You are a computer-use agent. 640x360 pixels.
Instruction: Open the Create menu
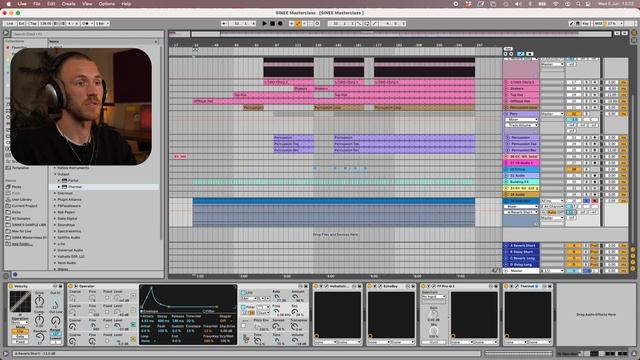(x=69, y=4)
